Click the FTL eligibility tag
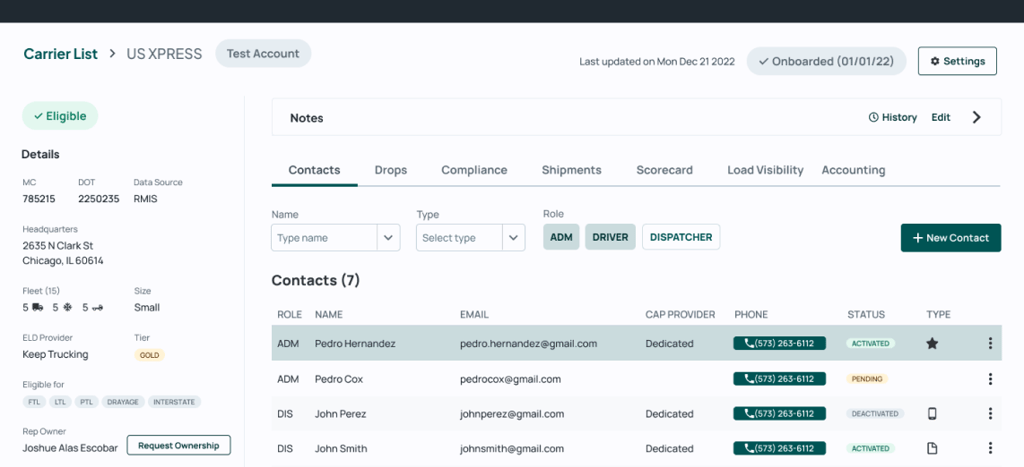This screenshot has height=467, width=1024. (x=33, y=402)
